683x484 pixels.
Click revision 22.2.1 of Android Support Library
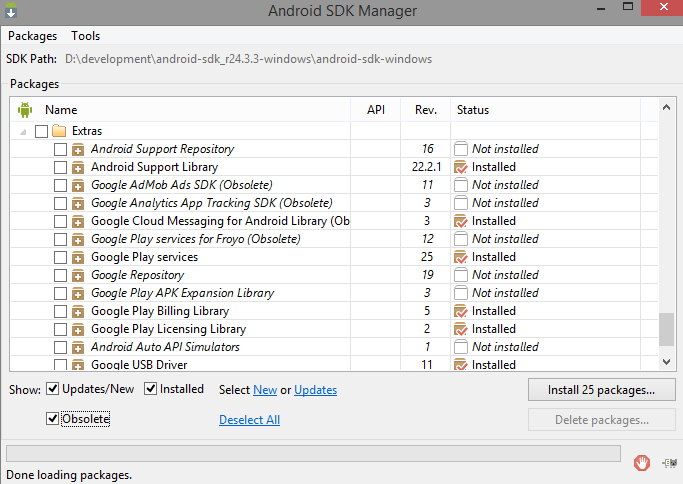pyautogui.click(x=426, y=167)
